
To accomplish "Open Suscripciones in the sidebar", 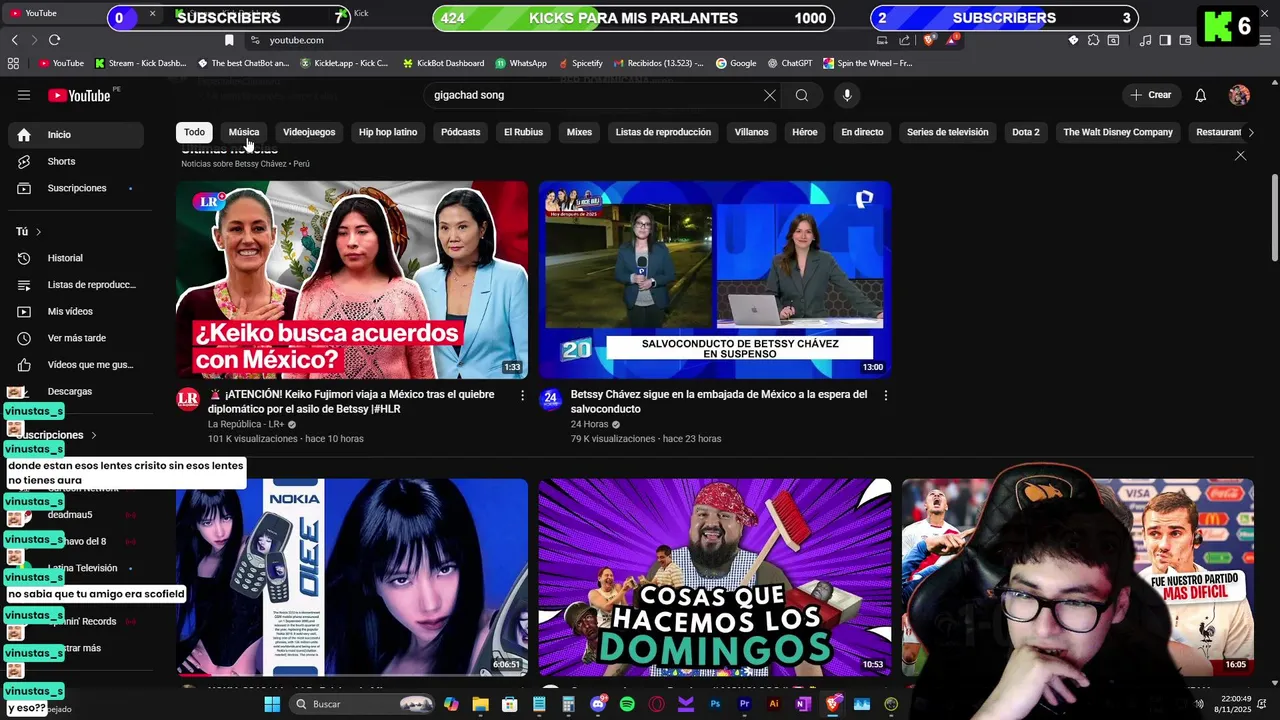I will pos(76,188).
